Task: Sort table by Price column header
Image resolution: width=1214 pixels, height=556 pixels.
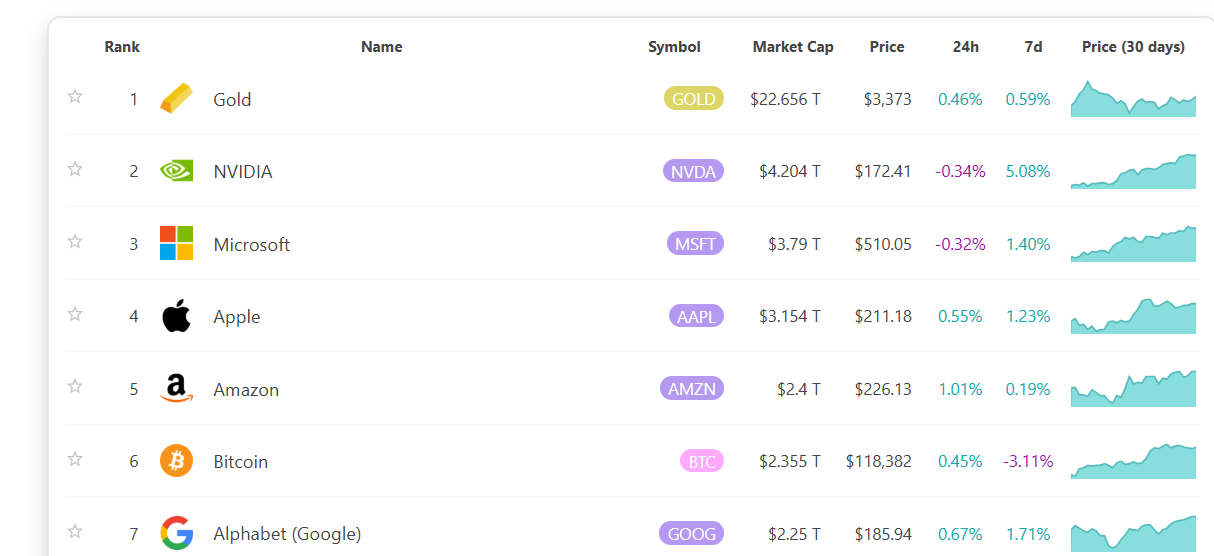Action: tap(887, 47)
